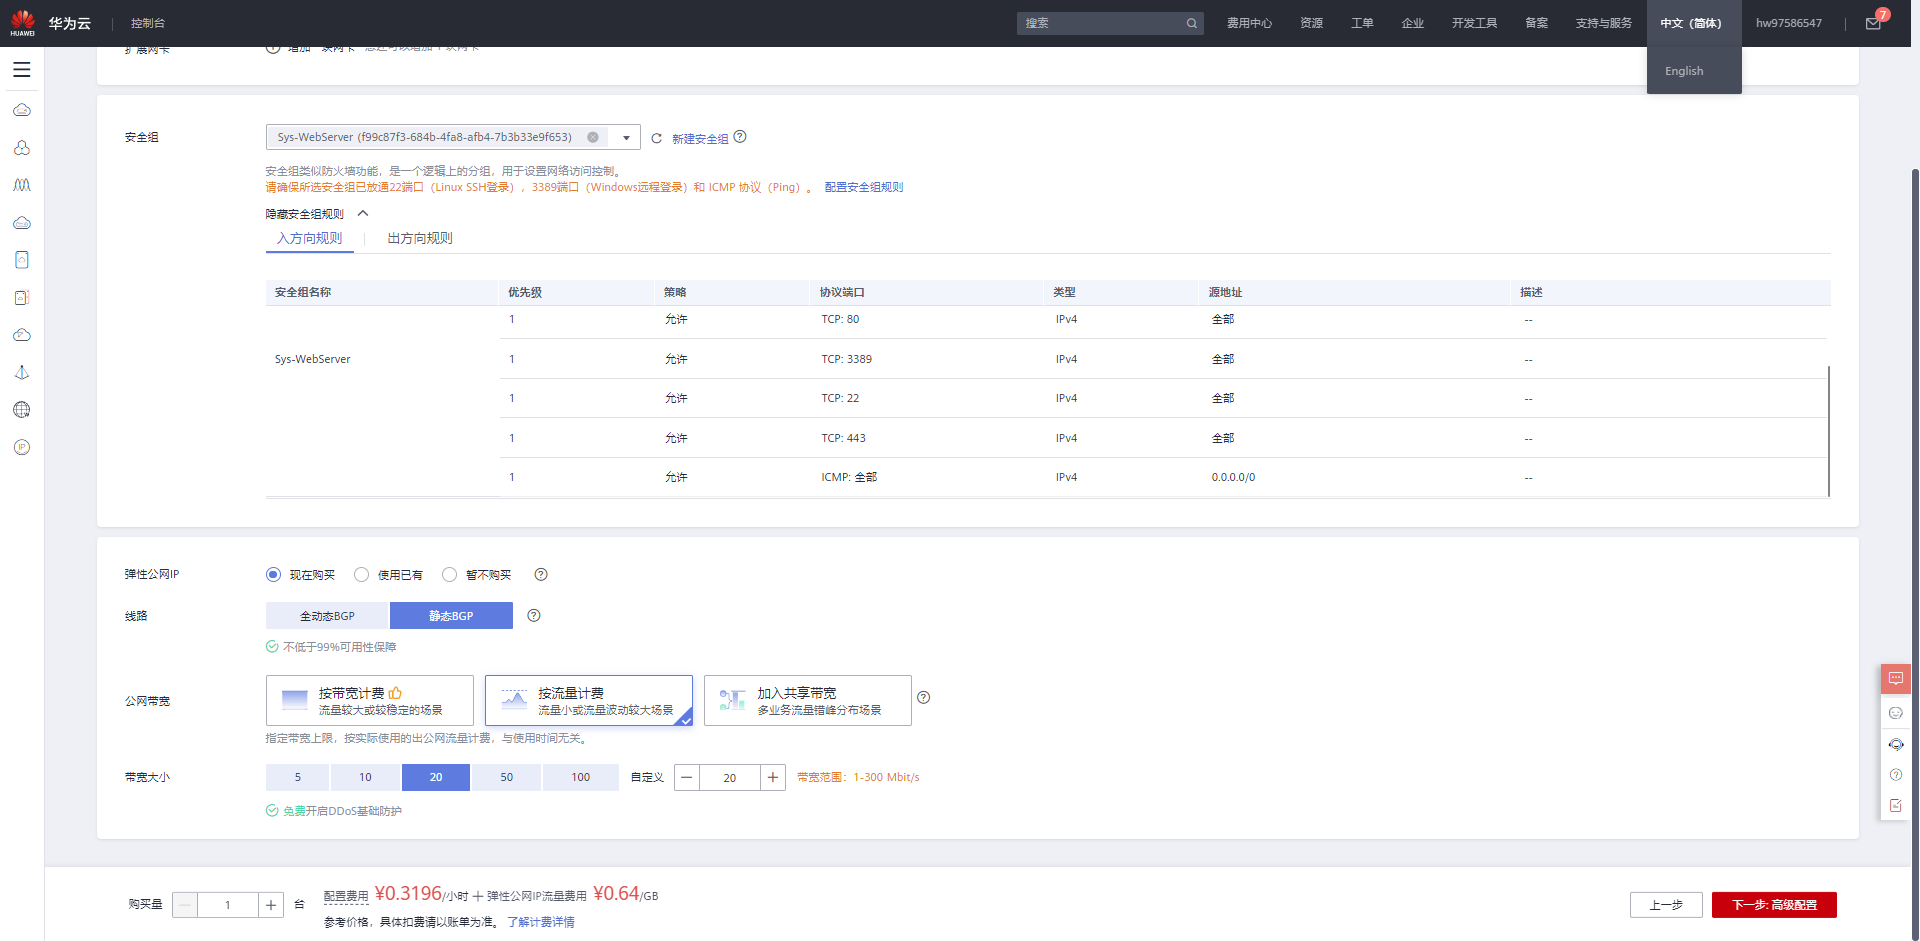
Task: Open the sailboat sidebar icon
Action: coord(22,373)
